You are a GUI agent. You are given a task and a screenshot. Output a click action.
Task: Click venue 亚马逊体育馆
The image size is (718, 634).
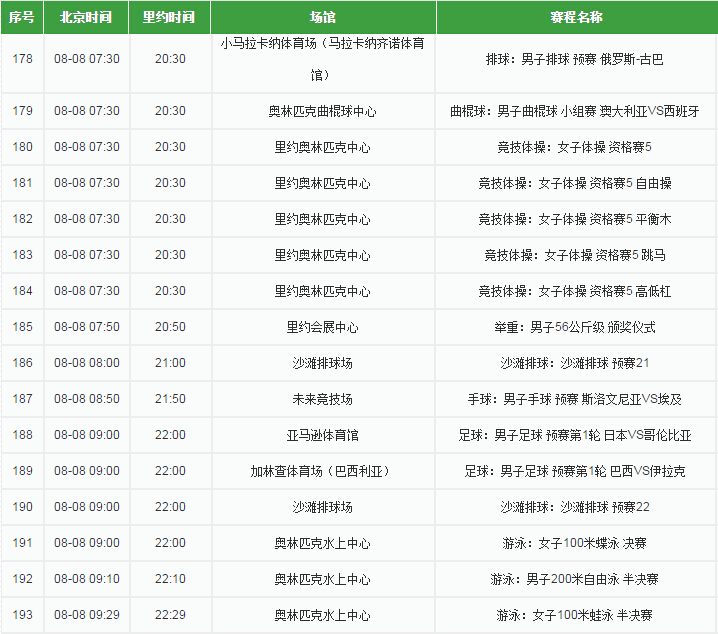click(322, 435)
